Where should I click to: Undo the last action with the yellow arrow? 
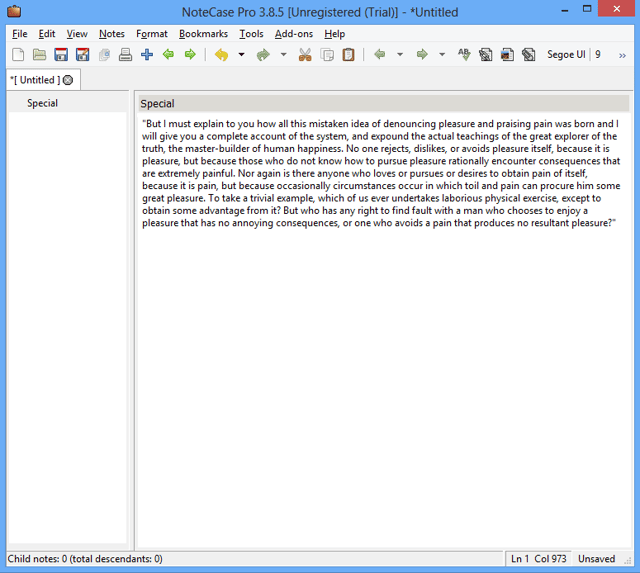[x=222, y=54]
